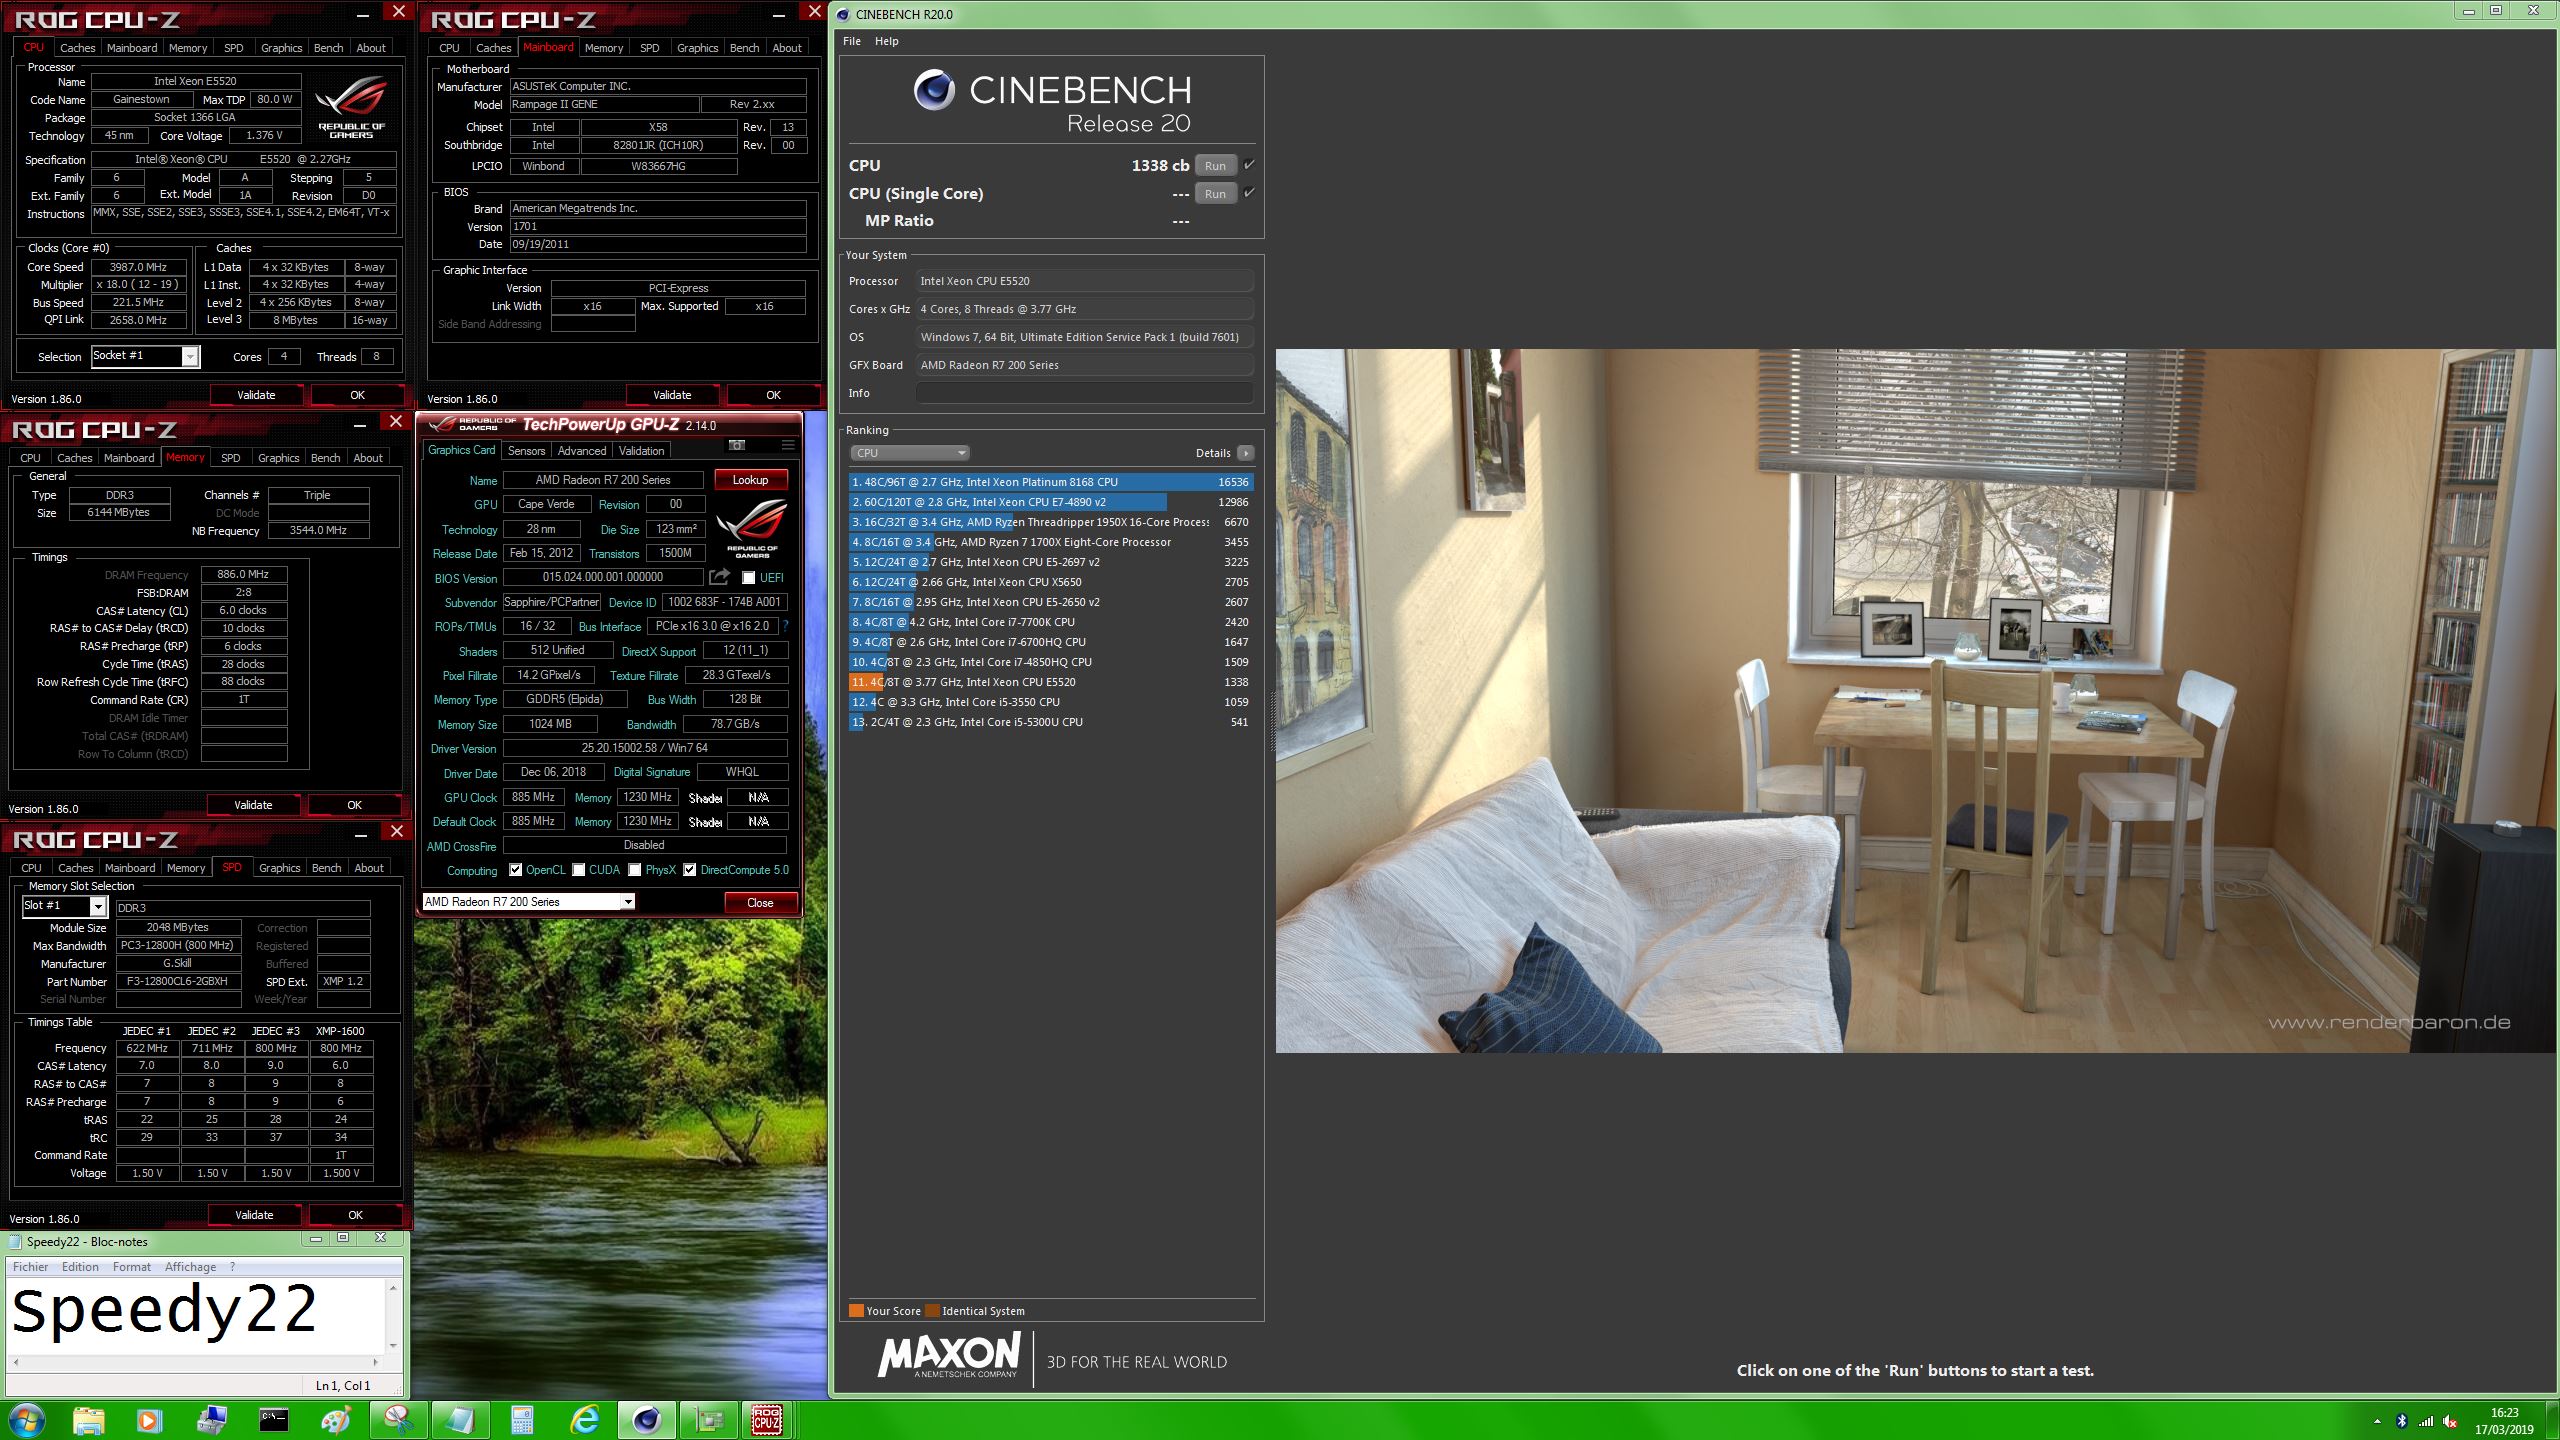Screen dimensions: 2560x1440
Task: Open the muted volume tray icon
Action: point(2450,1421)
